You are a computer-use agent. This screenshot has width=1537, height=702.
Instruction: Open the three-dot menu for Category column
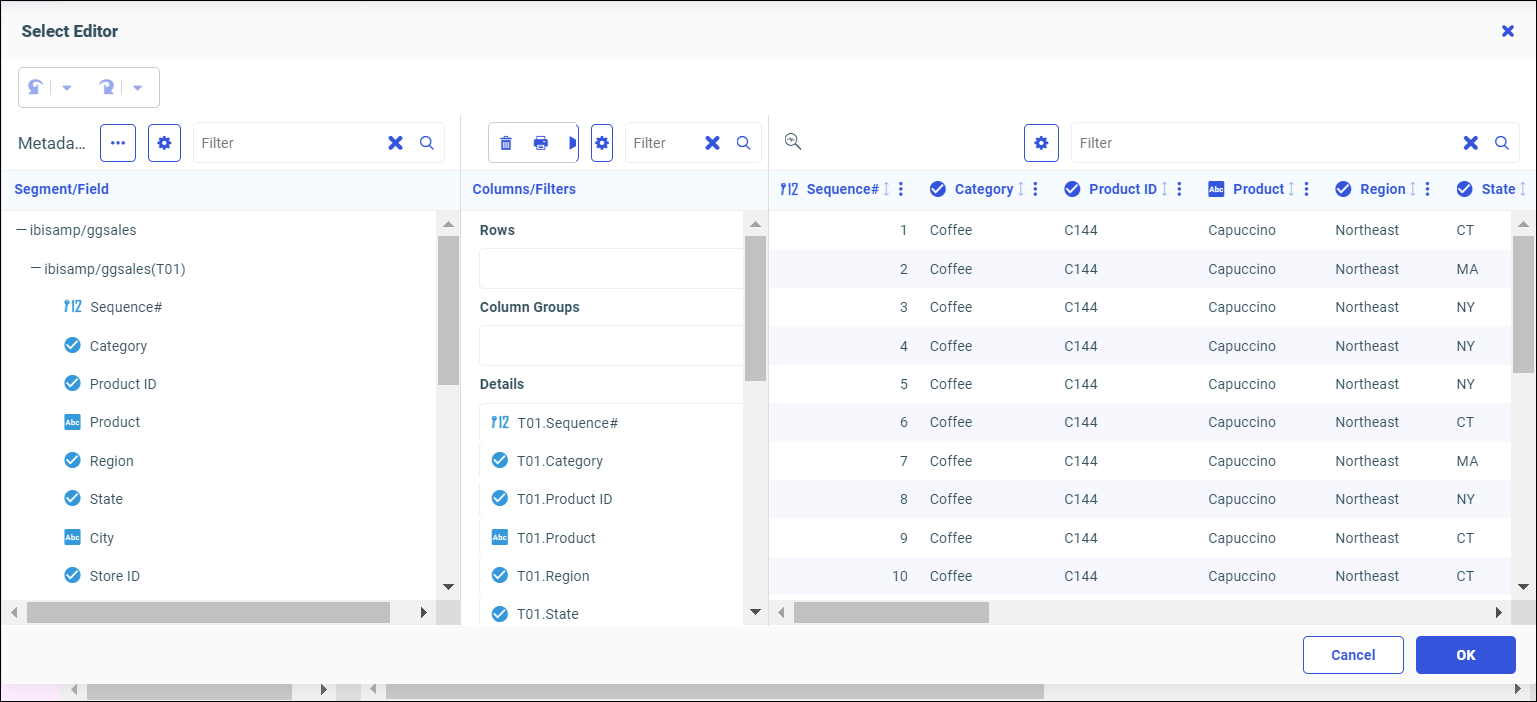[1035, 189]
